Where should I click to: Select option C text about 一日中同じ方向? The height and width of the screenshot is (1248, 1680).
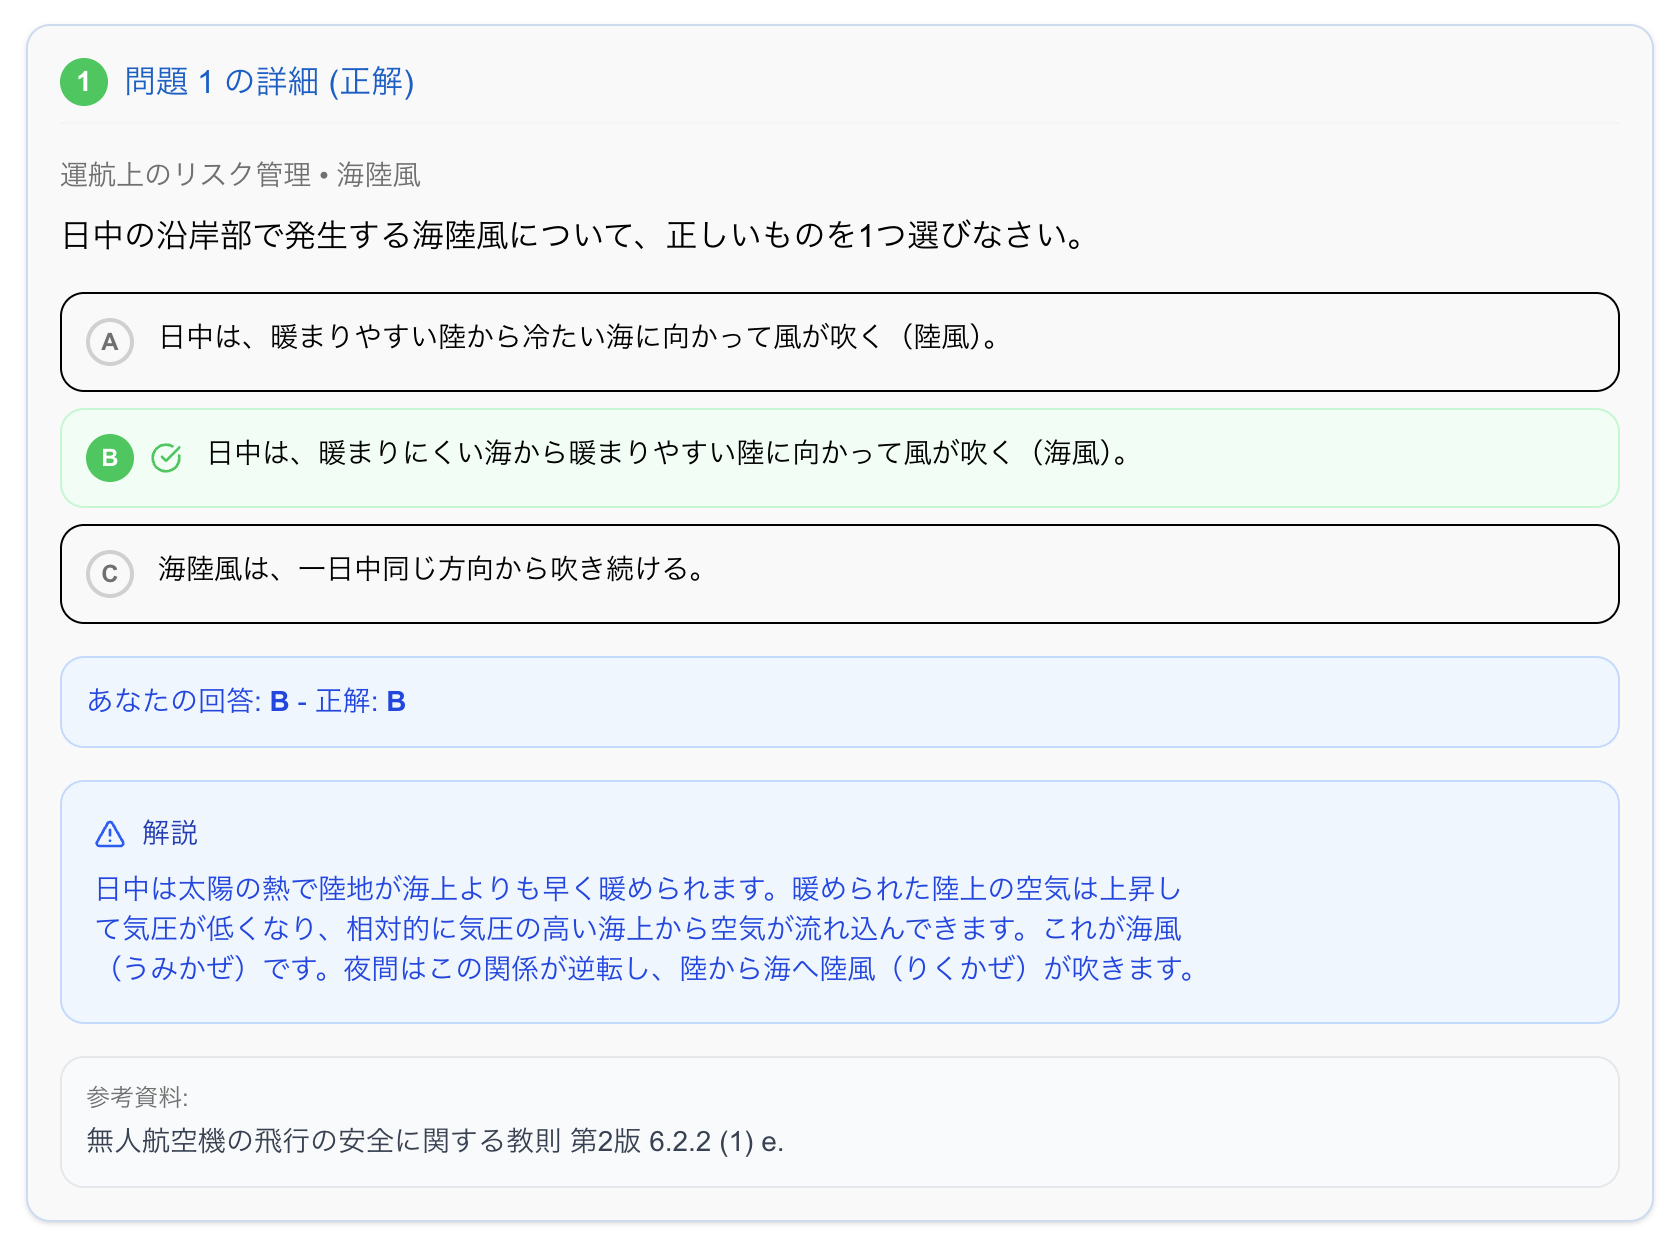pyautogui.click(x=432, y=570)
